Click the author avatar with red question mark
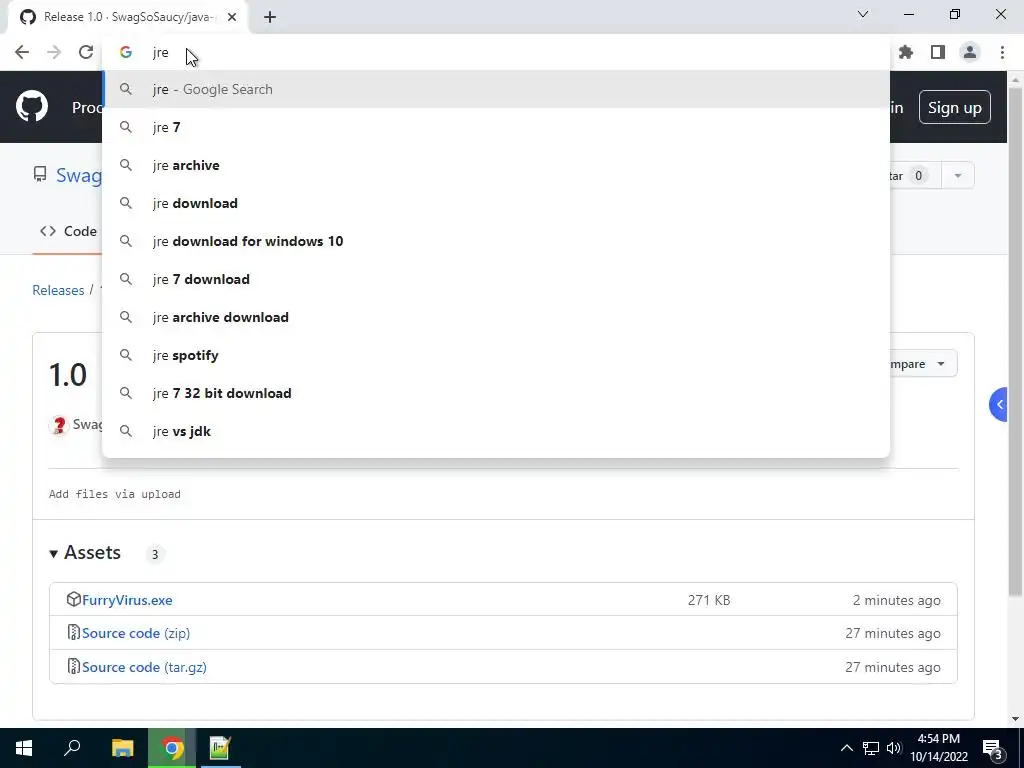This screenshot has height=768, width=1024. (x=59, y=425)
